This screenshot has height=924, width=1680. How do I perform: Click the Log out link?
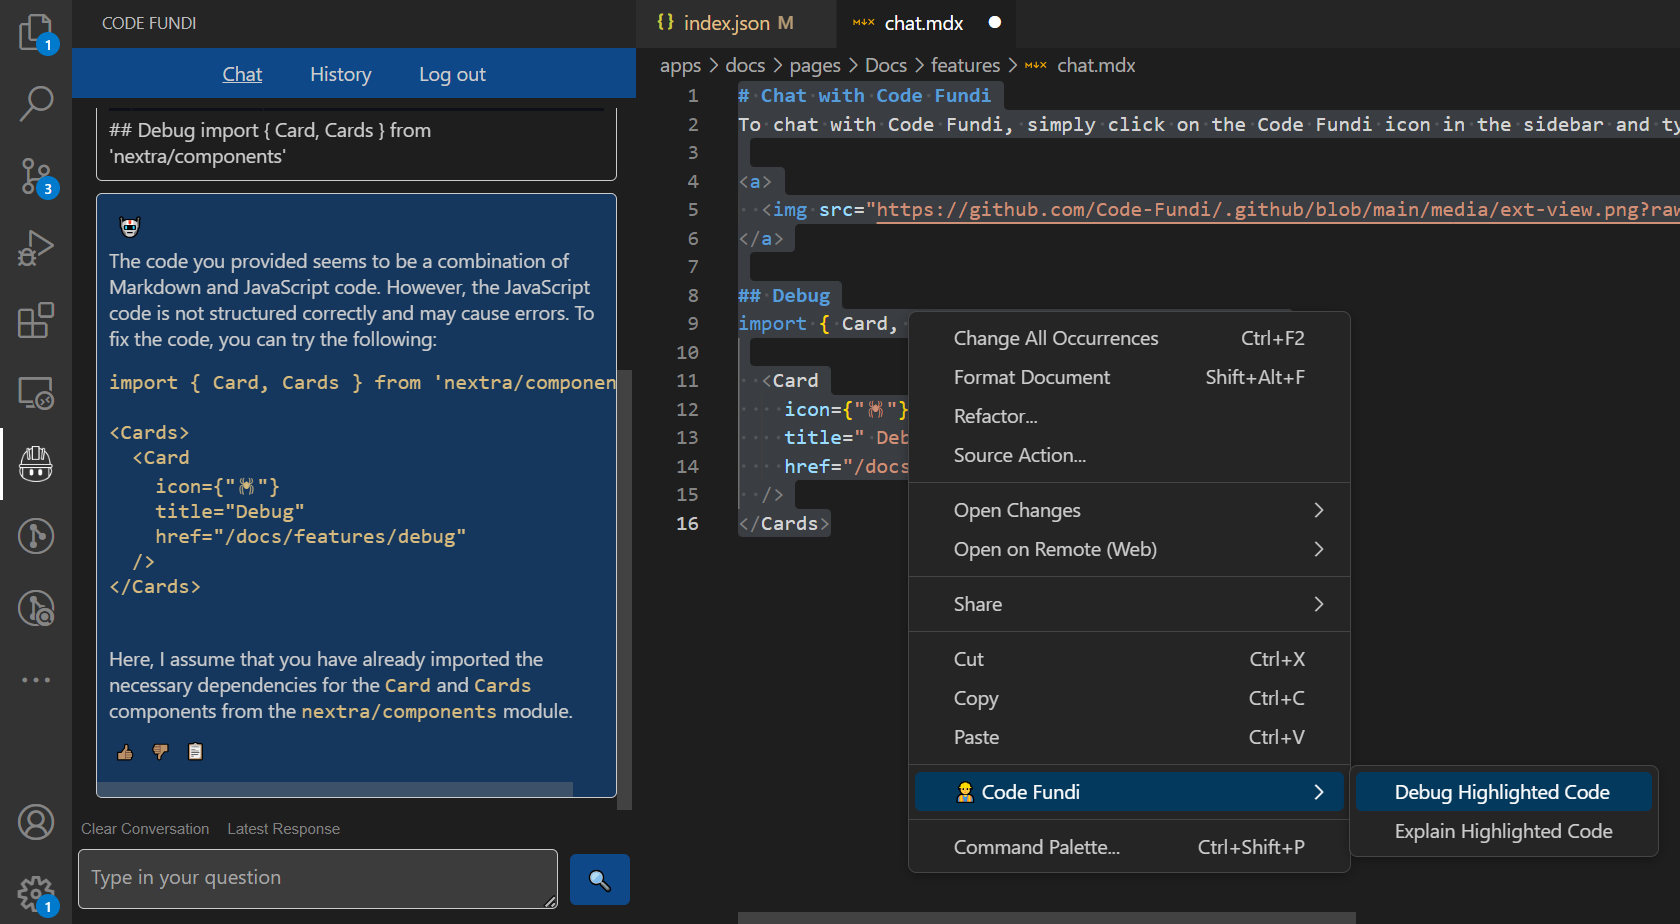click(x=452, y=74)
